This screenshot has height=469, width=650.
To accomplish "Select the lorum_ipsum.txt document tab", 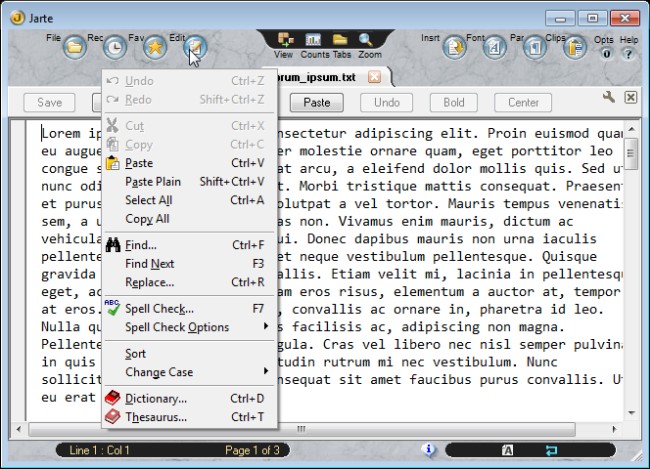I will point(327,77).
